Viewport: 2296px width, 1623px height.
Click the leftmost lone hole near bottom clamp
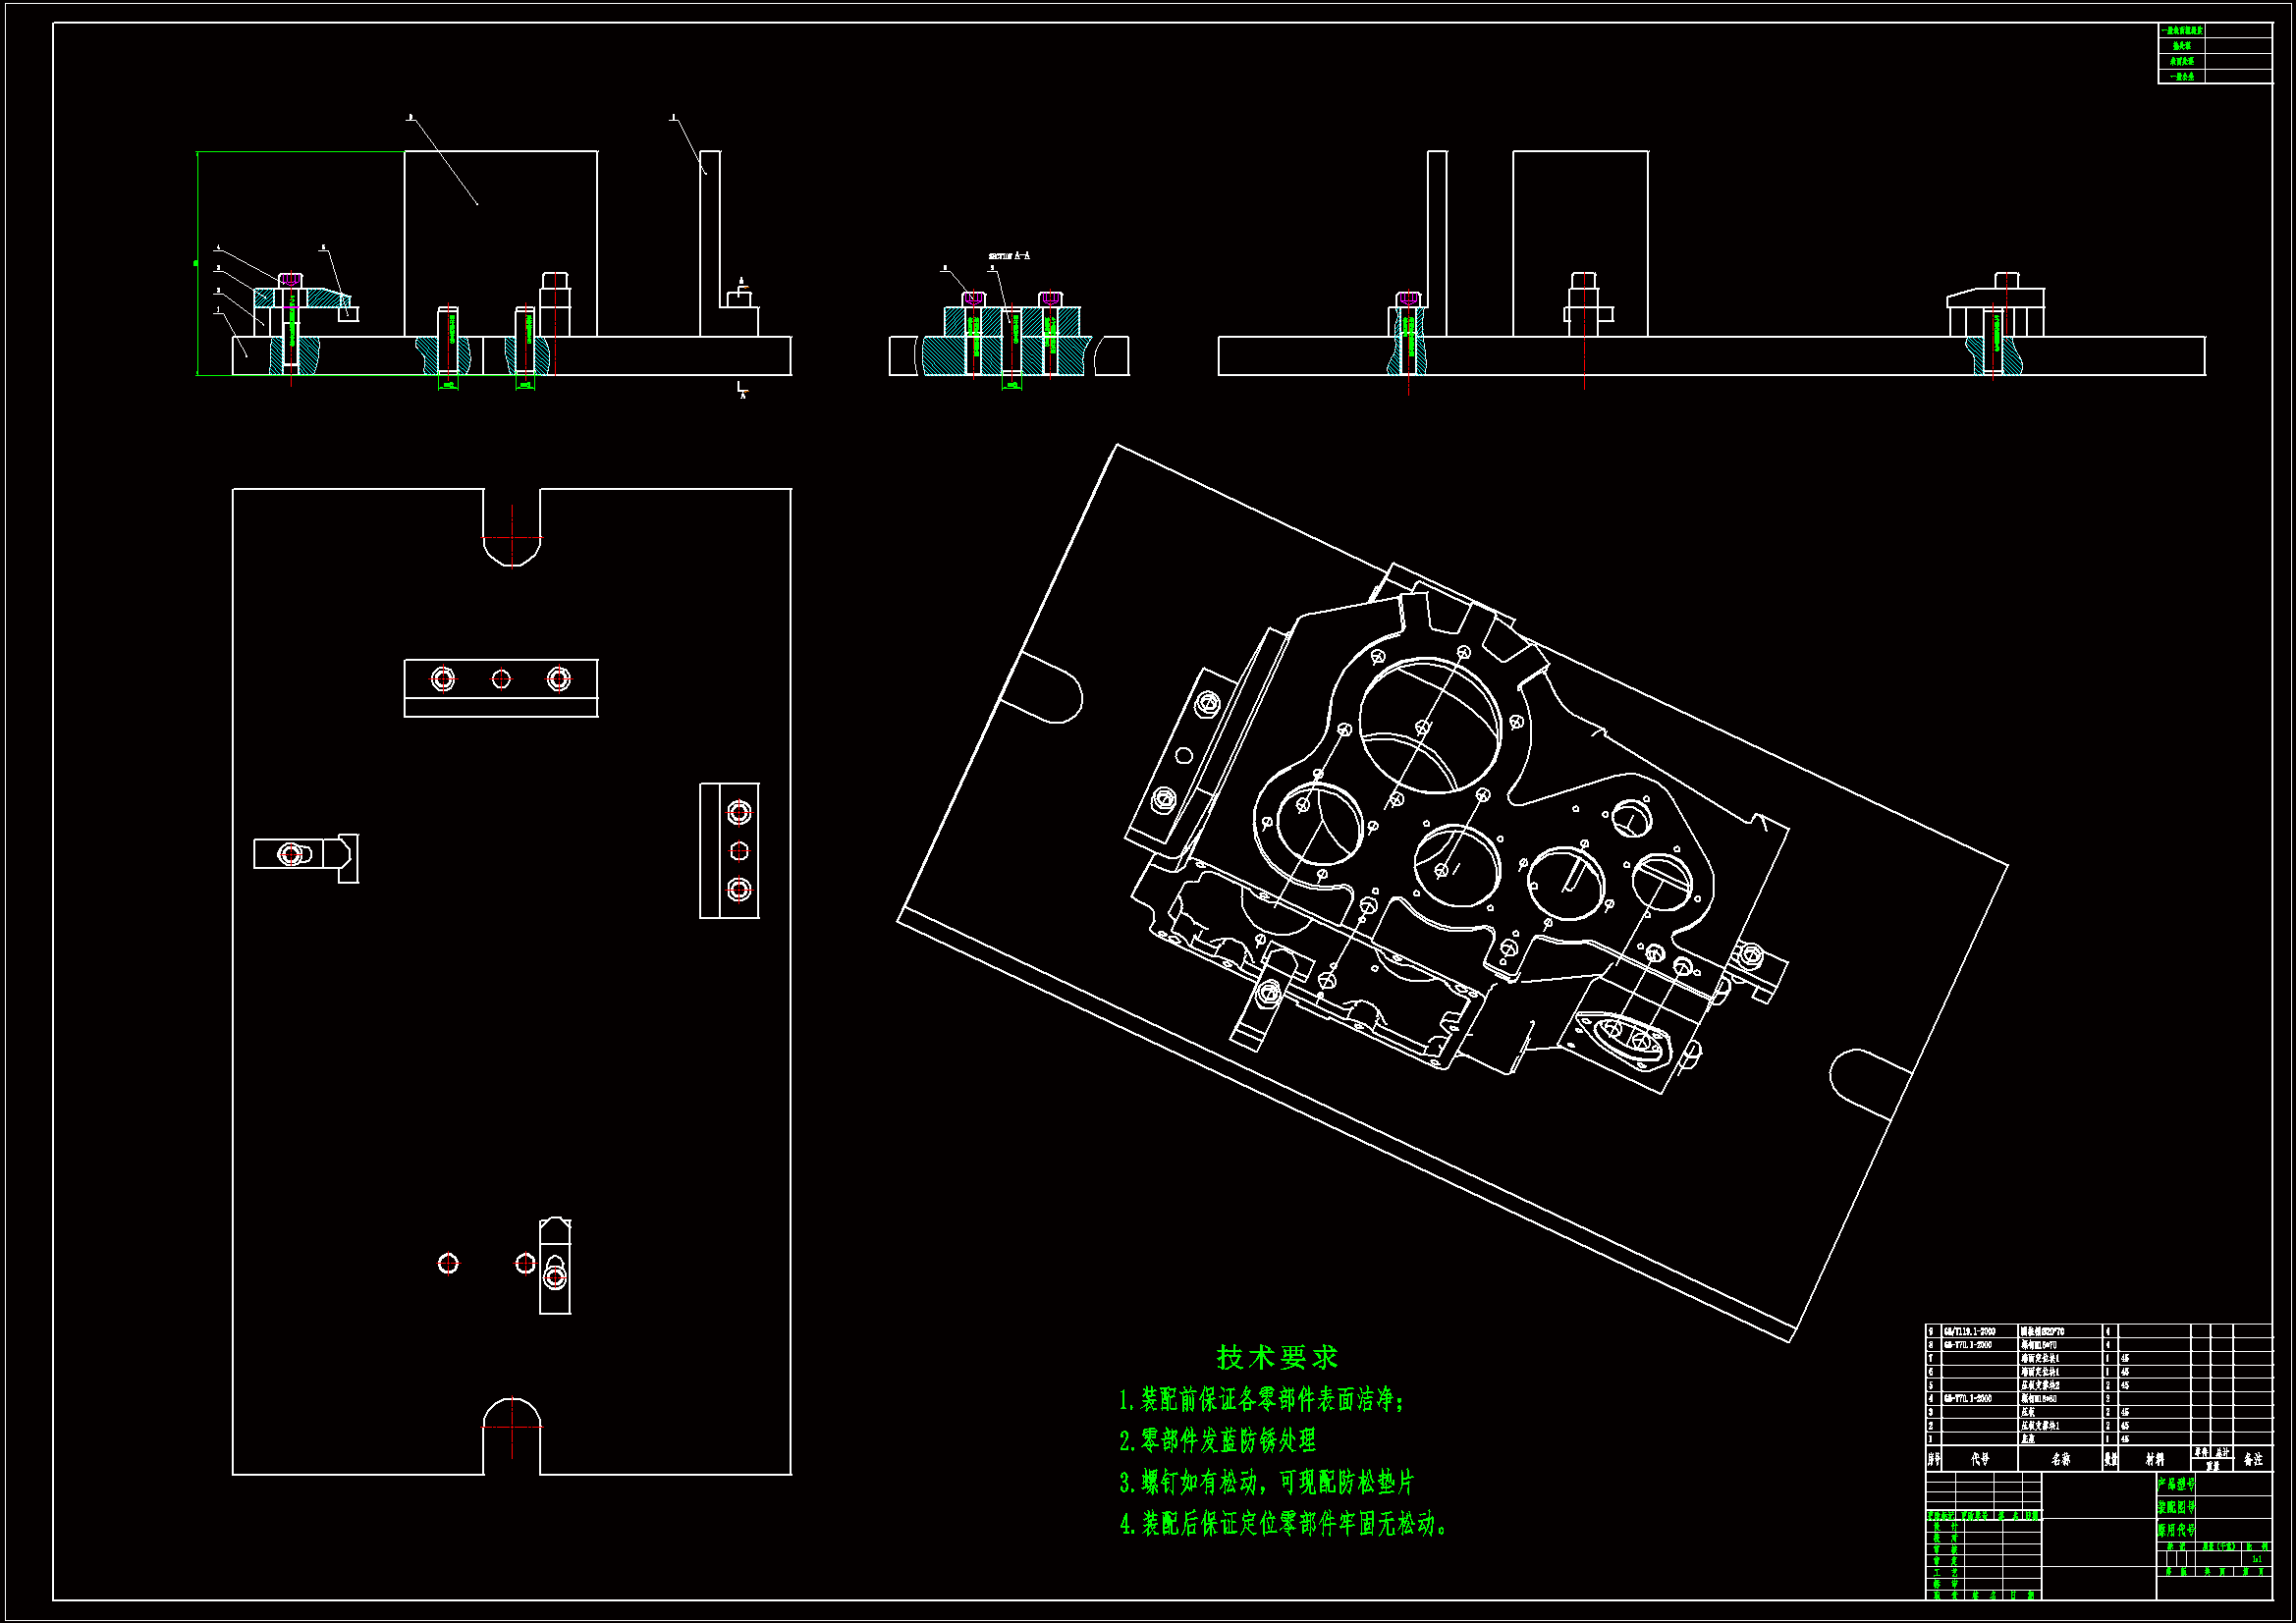tap(448, 1264)
